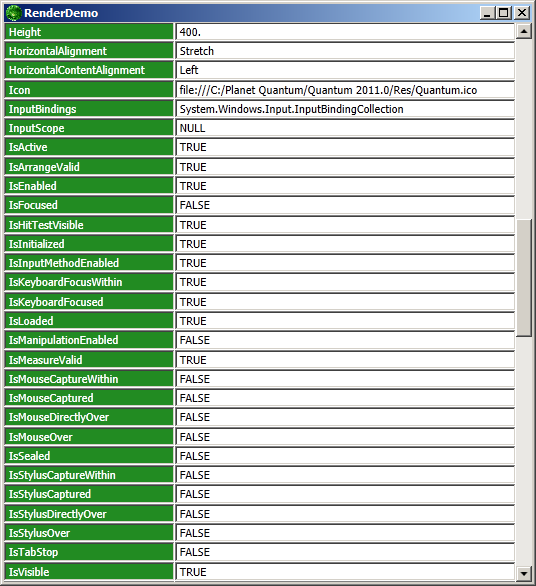Minimize the RenderDemo window
The image size is (536, 586).
tap(487, 13)
